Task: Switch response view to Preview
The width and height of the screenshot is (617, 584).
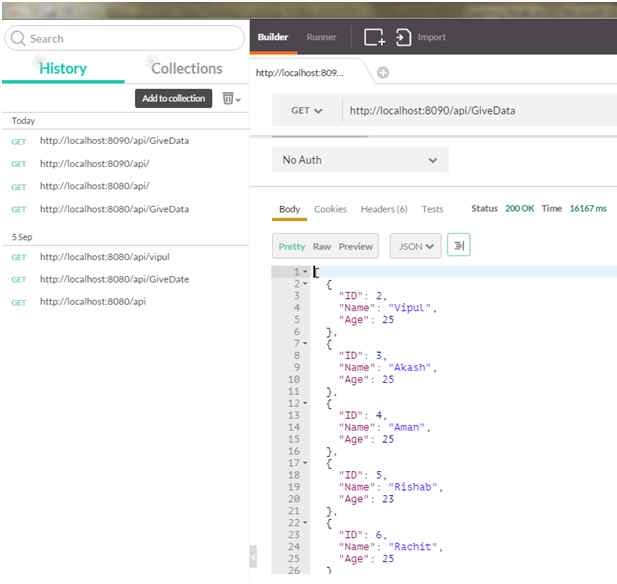Action: pyautogui.click(x=355, y=246)
